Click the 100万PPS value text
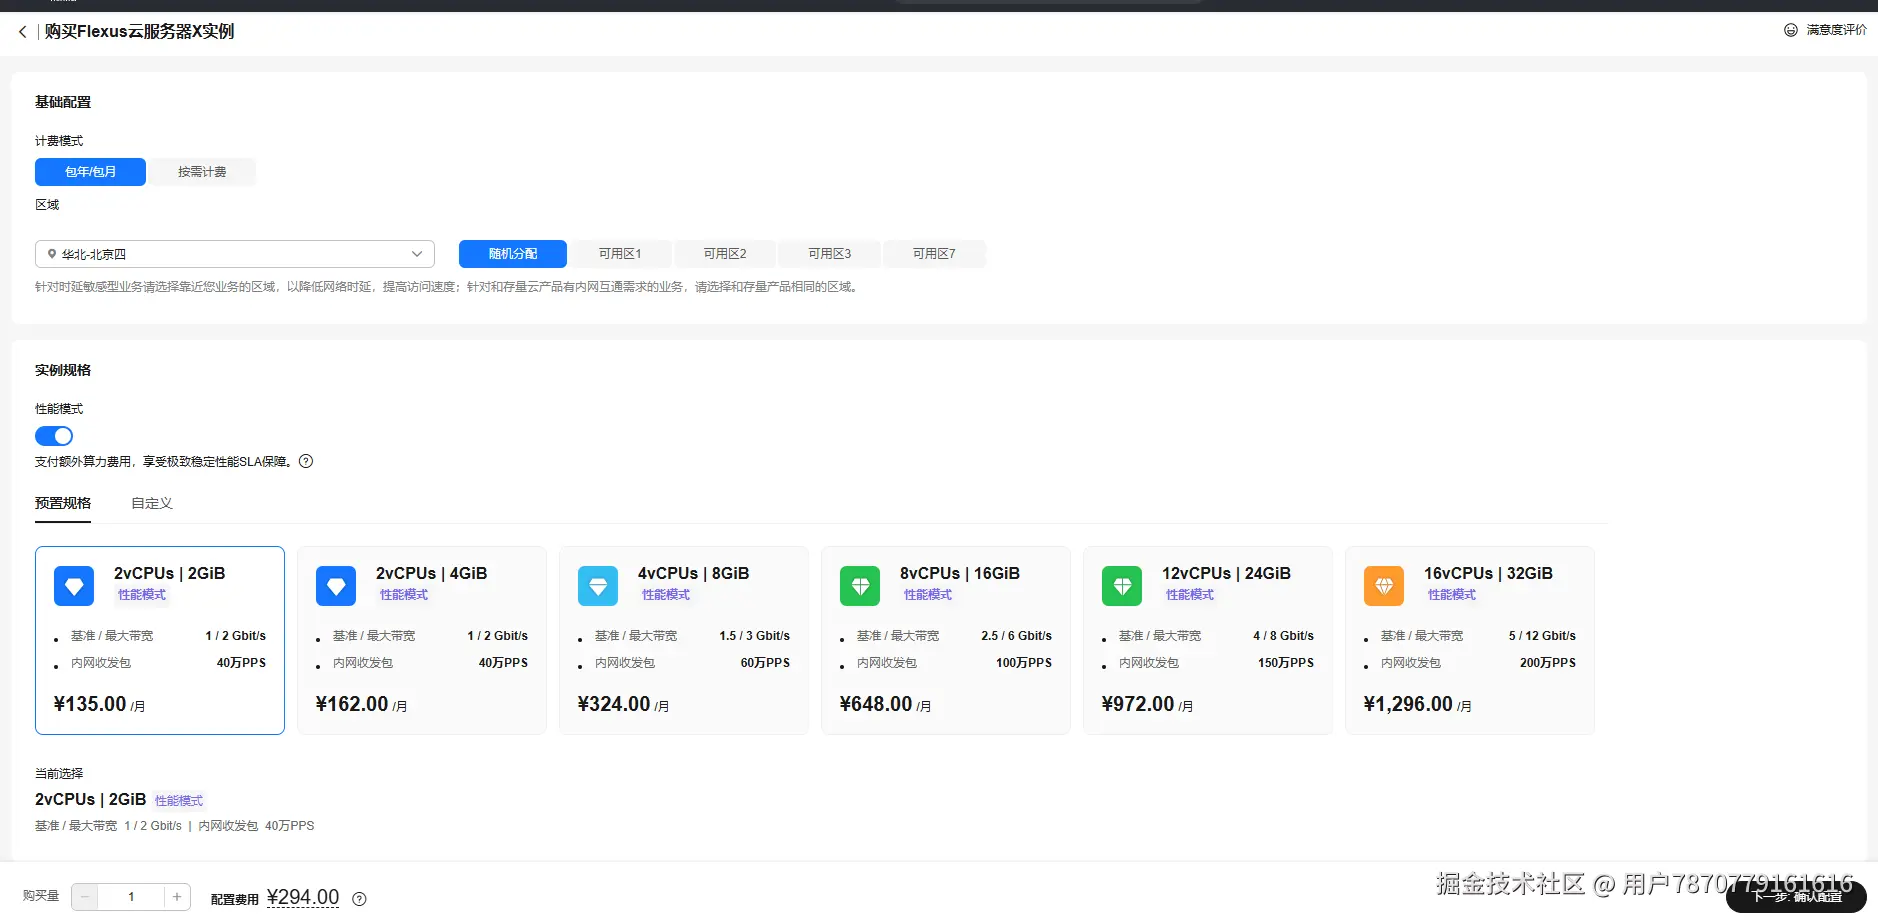 tap(1024, 663)
